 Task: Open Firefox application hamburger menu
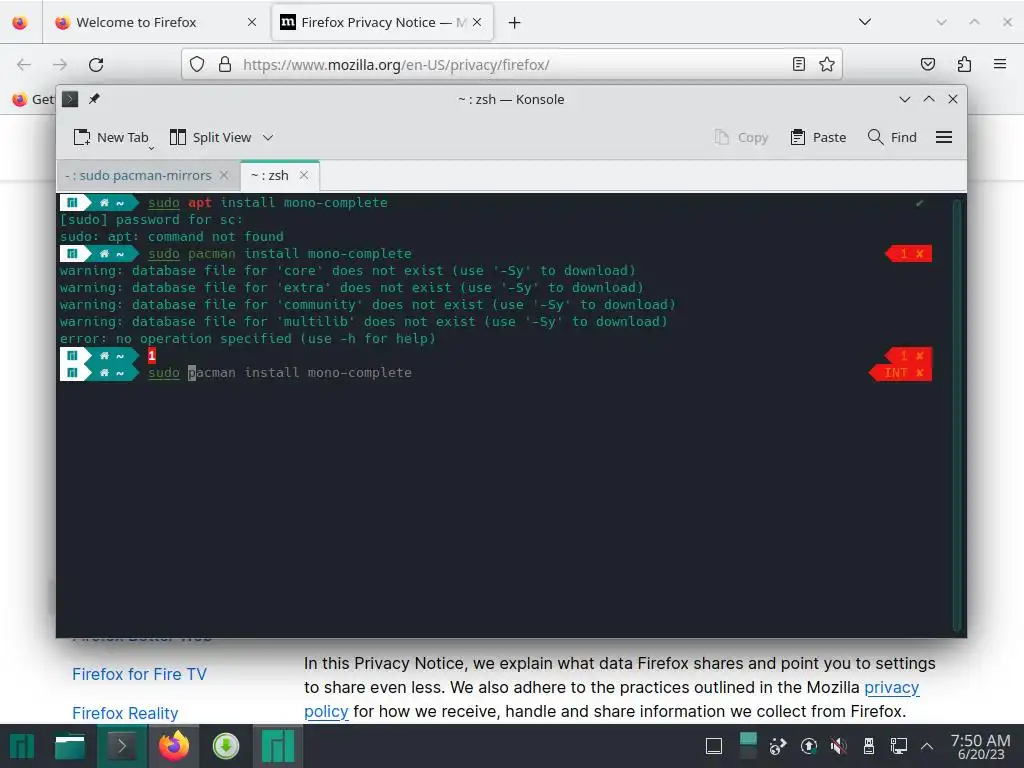[x=1000, y=64]
